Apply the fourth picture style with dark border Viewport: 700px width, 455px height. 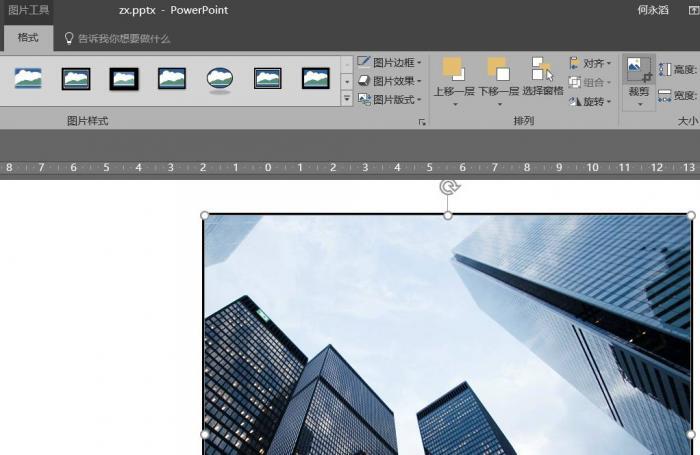(172, 79)
